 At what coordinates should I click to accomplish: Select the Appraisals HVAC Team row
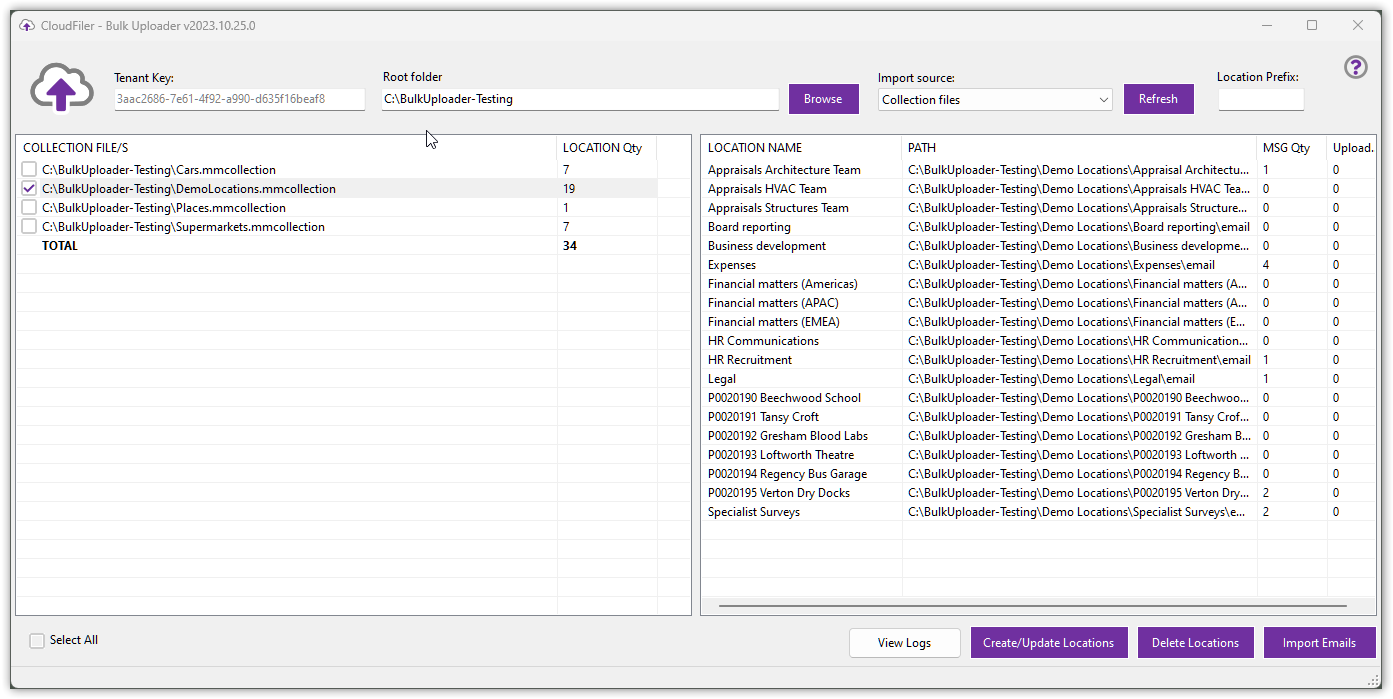click(1038, 189)
